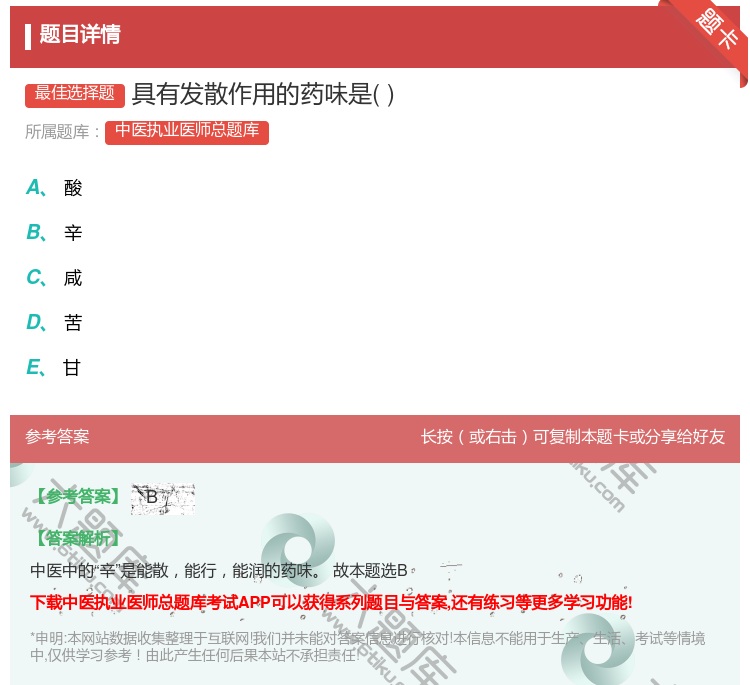The image size is (750, 685).
Task: Click the explanation sentence ending 故本题选B
Action: (219, 571)
